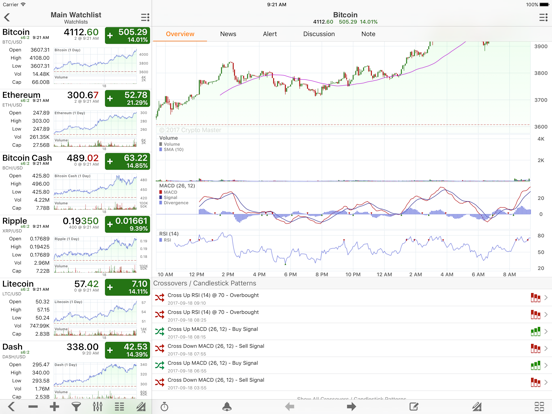The width and height of the screenshot is (552, 414).
Task: Expand Cross Up MACD 08:15 row chevron
Action: tap(546, 332)
